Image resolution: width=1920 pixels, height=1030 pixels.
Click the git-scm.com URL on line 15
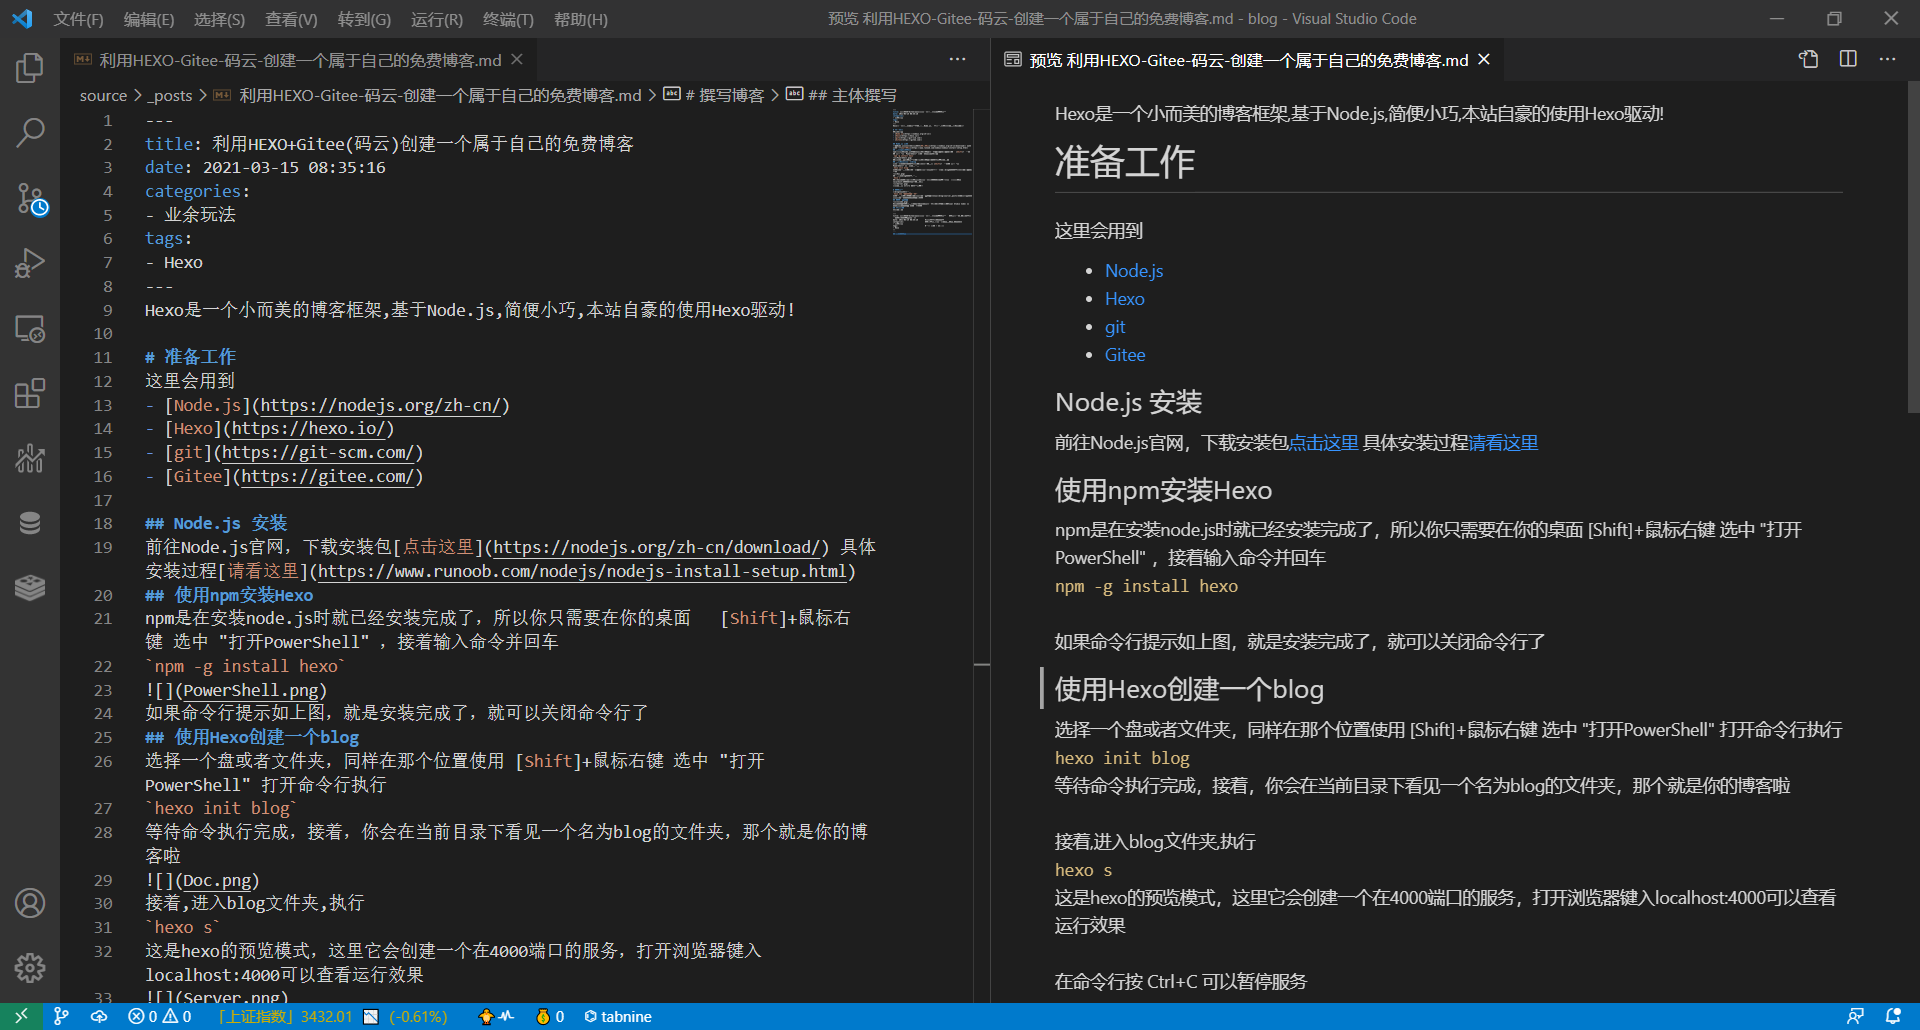(x=318, y=452)
